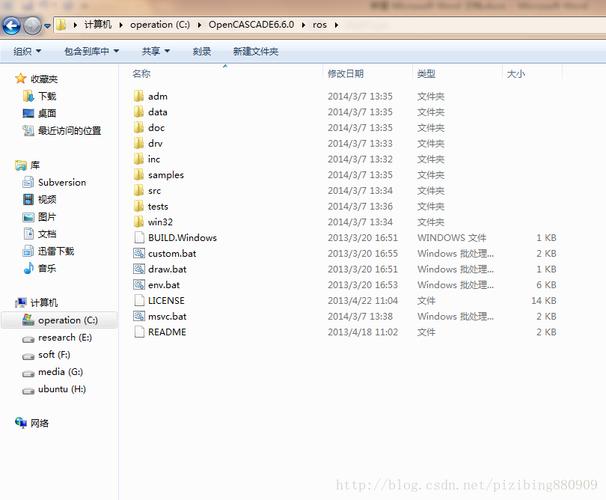Image resolution: width=606 pixels, height=500 pixels.
Task: Open the 迅雷下载 library
Action: [x=56, y=251]
